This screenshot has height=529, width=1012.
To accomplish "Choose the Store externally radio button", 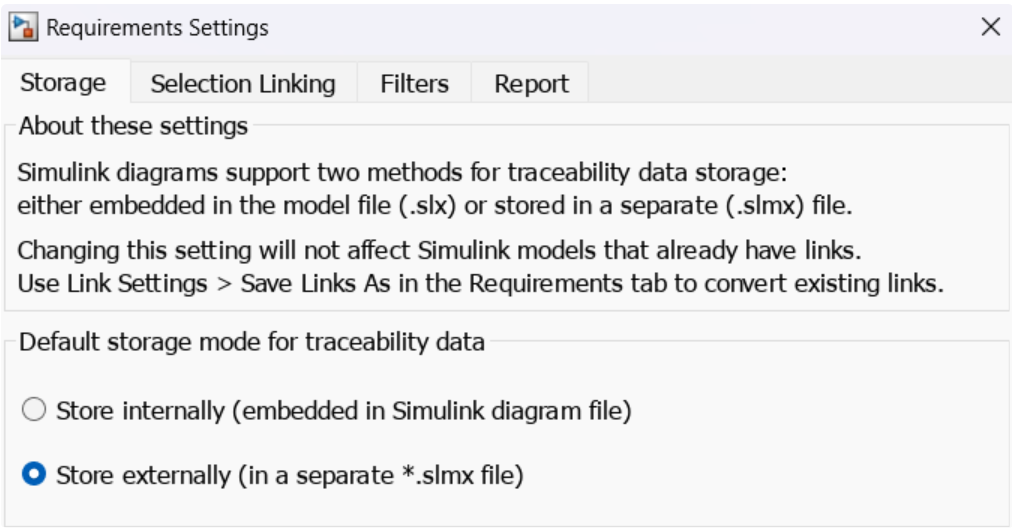I will (34, 475).
